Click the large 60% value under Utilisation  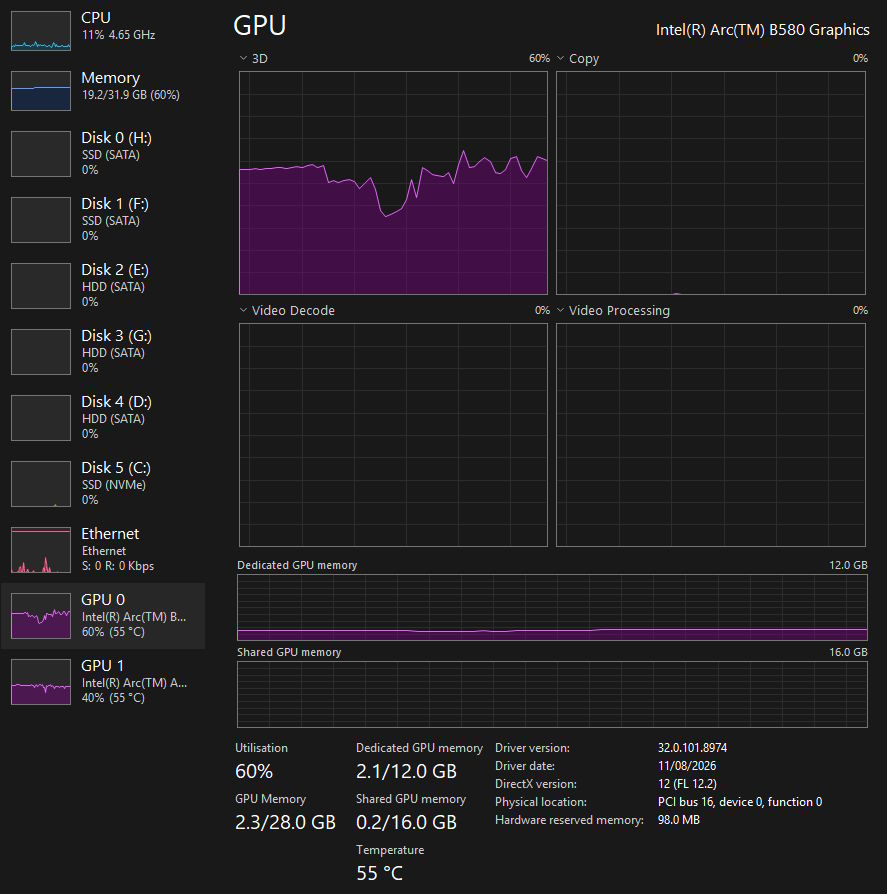[x=254, y=771]
